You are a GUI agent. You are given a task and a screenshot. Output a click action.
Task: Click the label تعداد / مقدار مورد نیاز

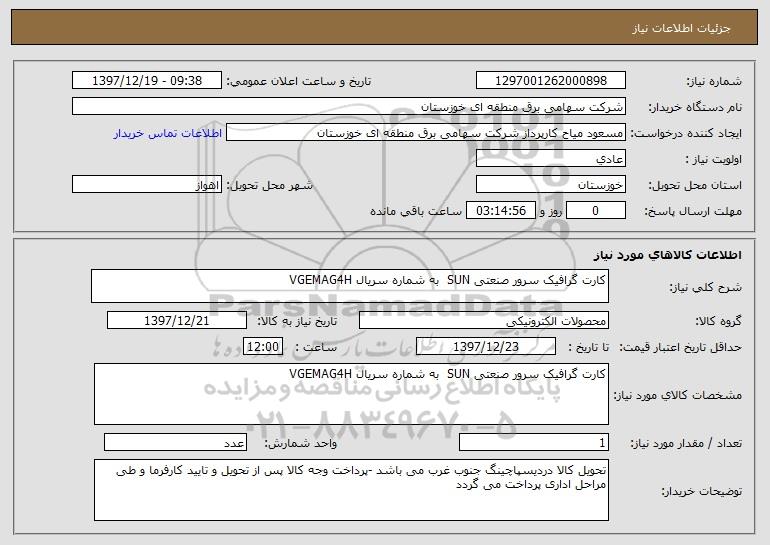pos(686,443)
